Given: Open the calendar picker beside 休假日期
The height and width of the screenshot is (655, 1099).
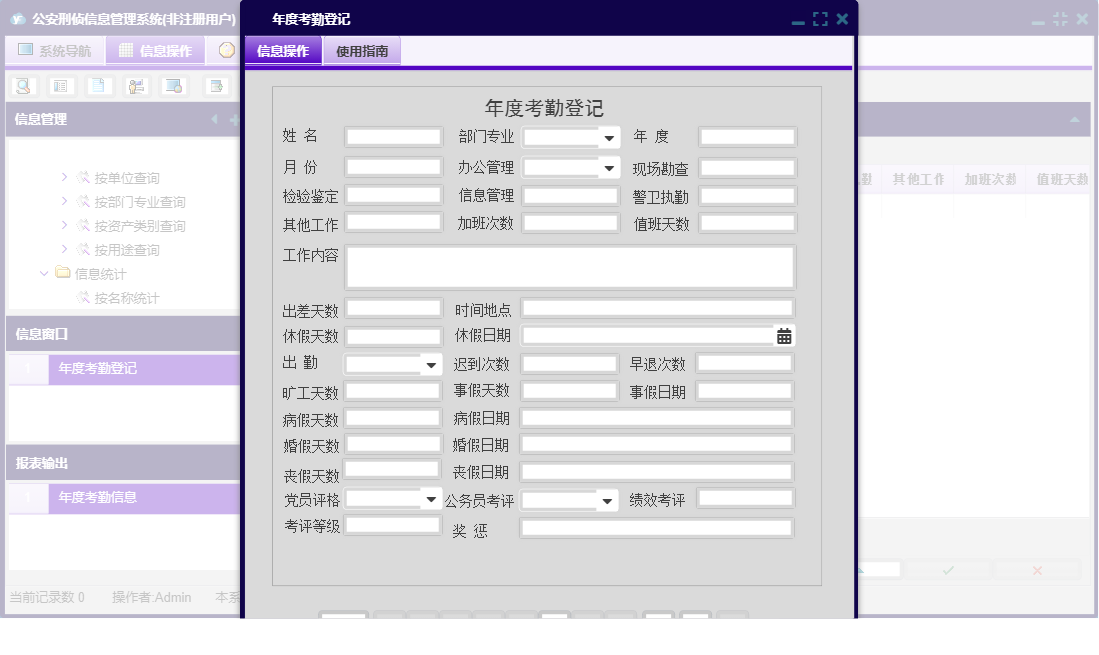Looking at the screenshot, I should click(x=784, y=336).
